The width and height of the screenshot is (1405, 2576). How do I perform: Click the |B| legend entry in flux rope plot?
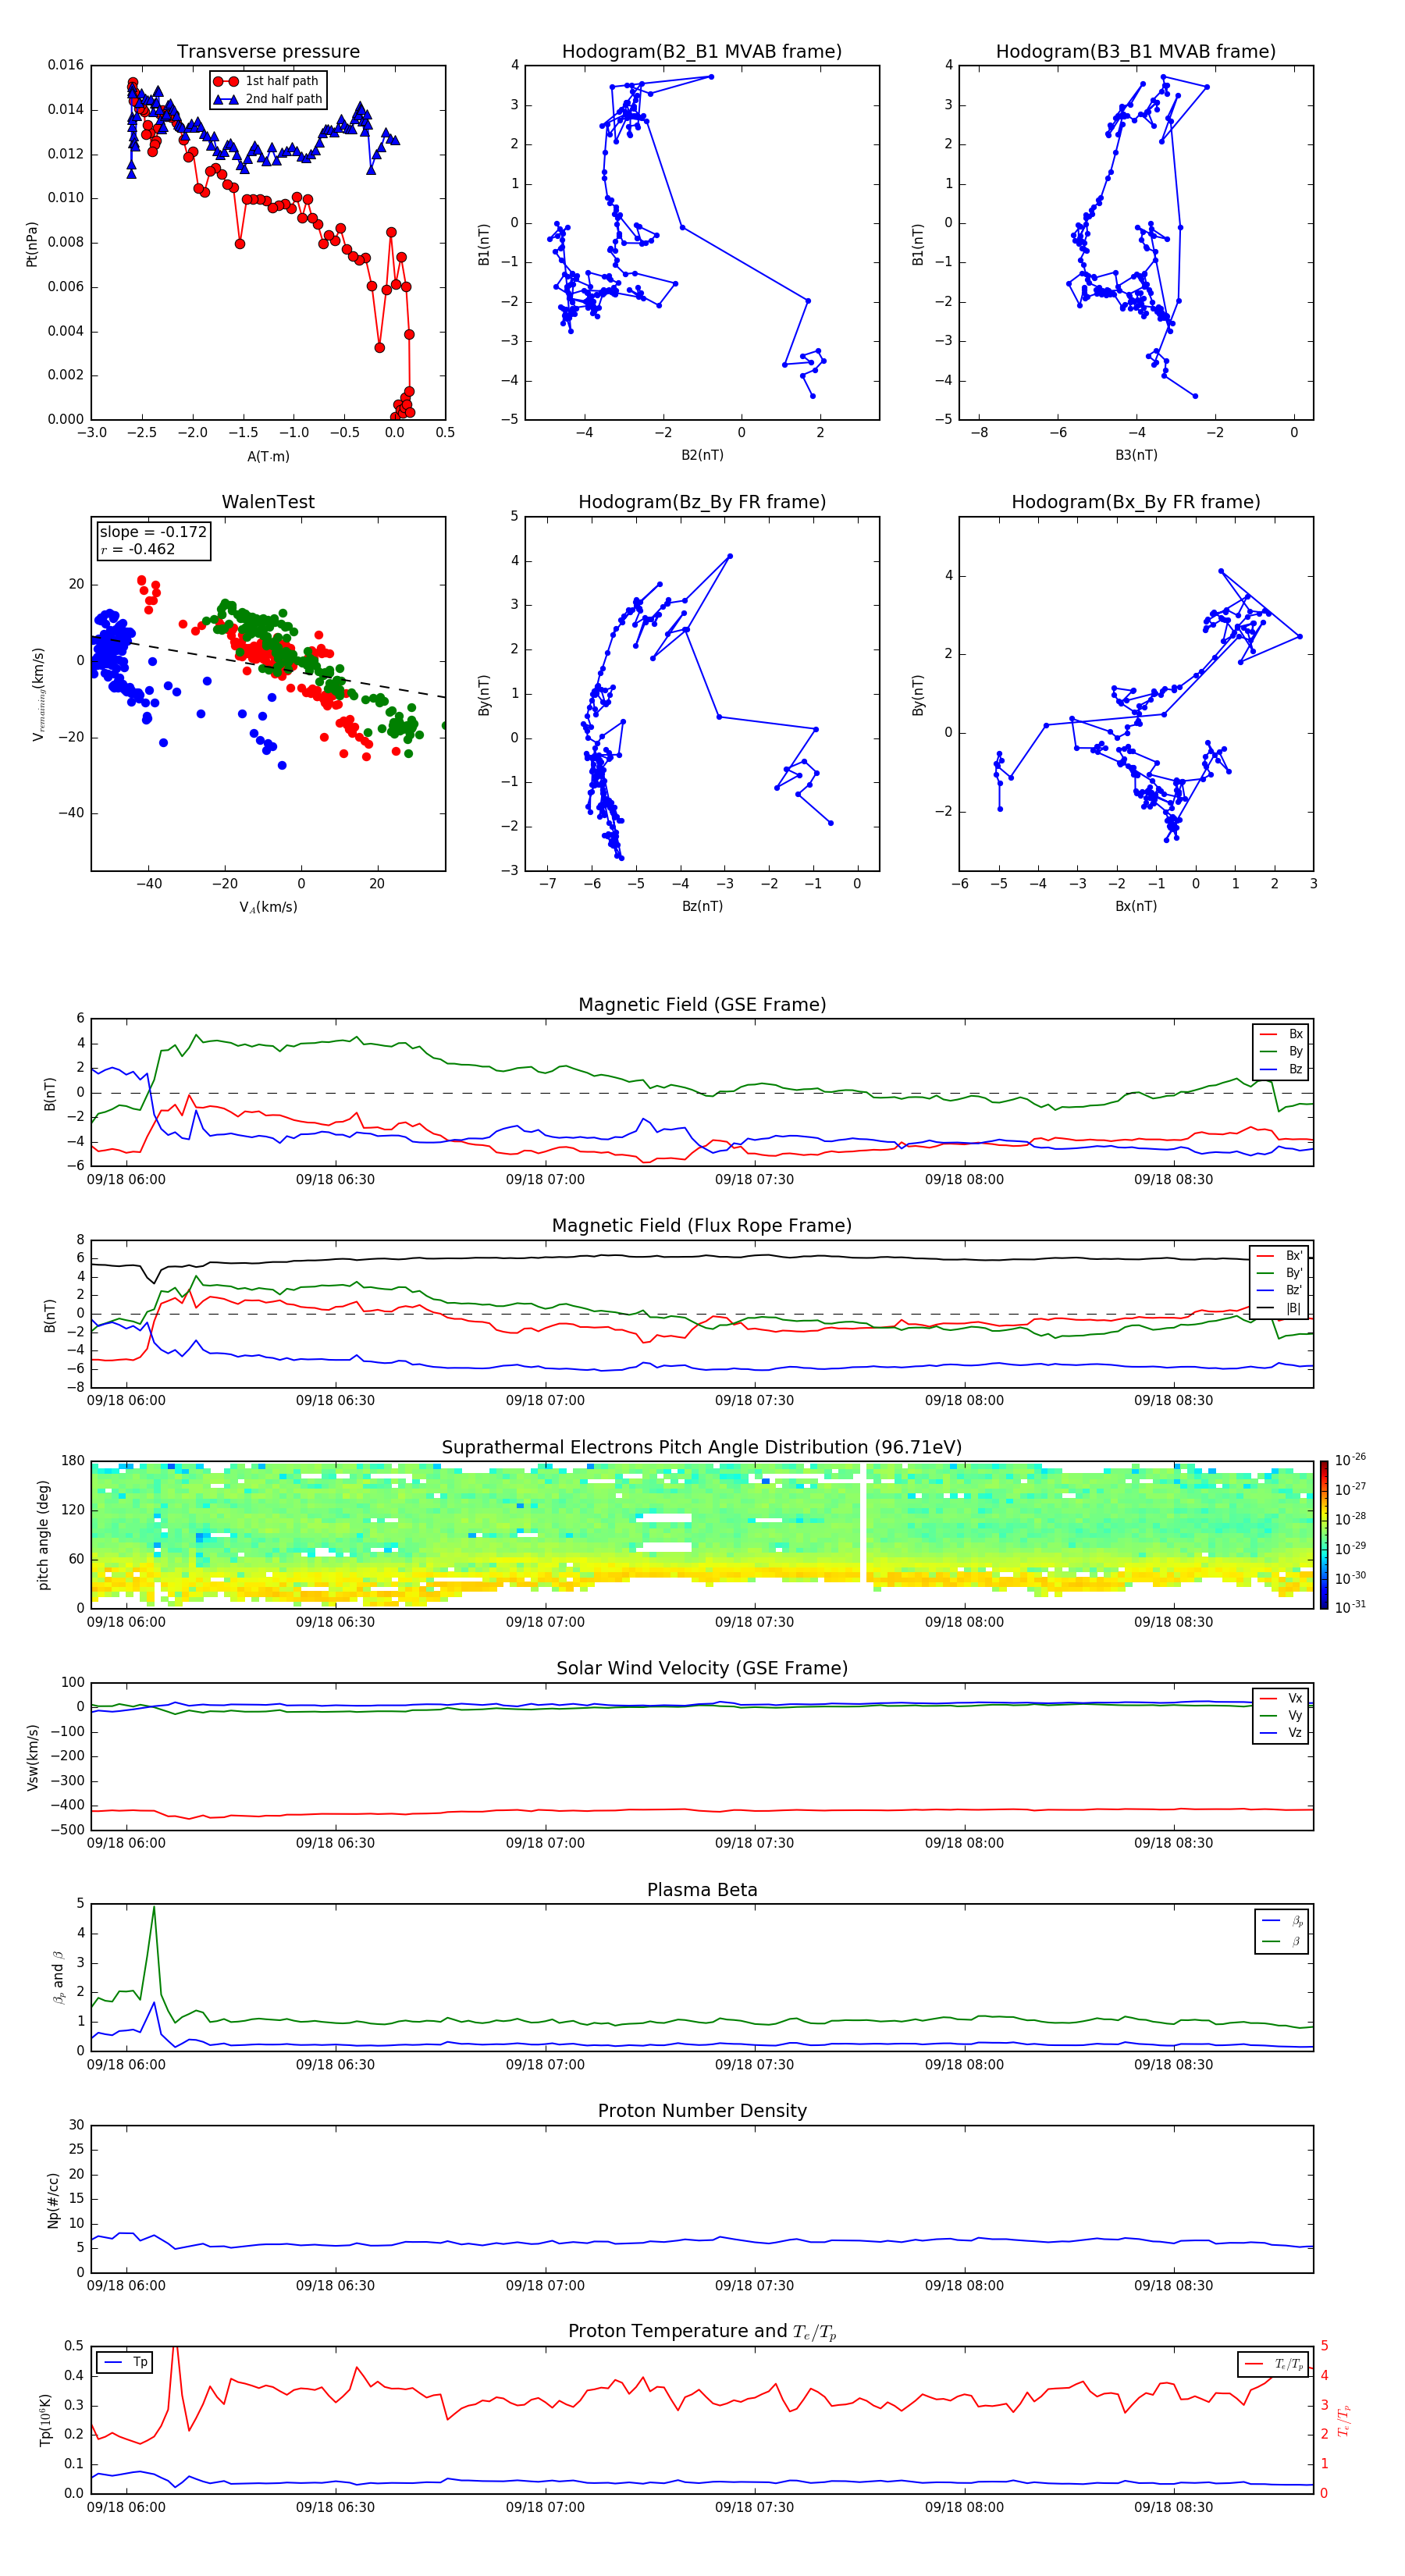coord(1280,1308)
